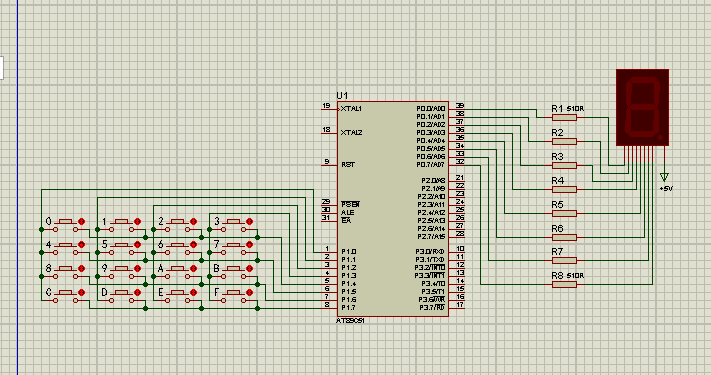The width and height of the screenshot is (711, 375).
Task: Select resistor R1
Action: point(565,117)
